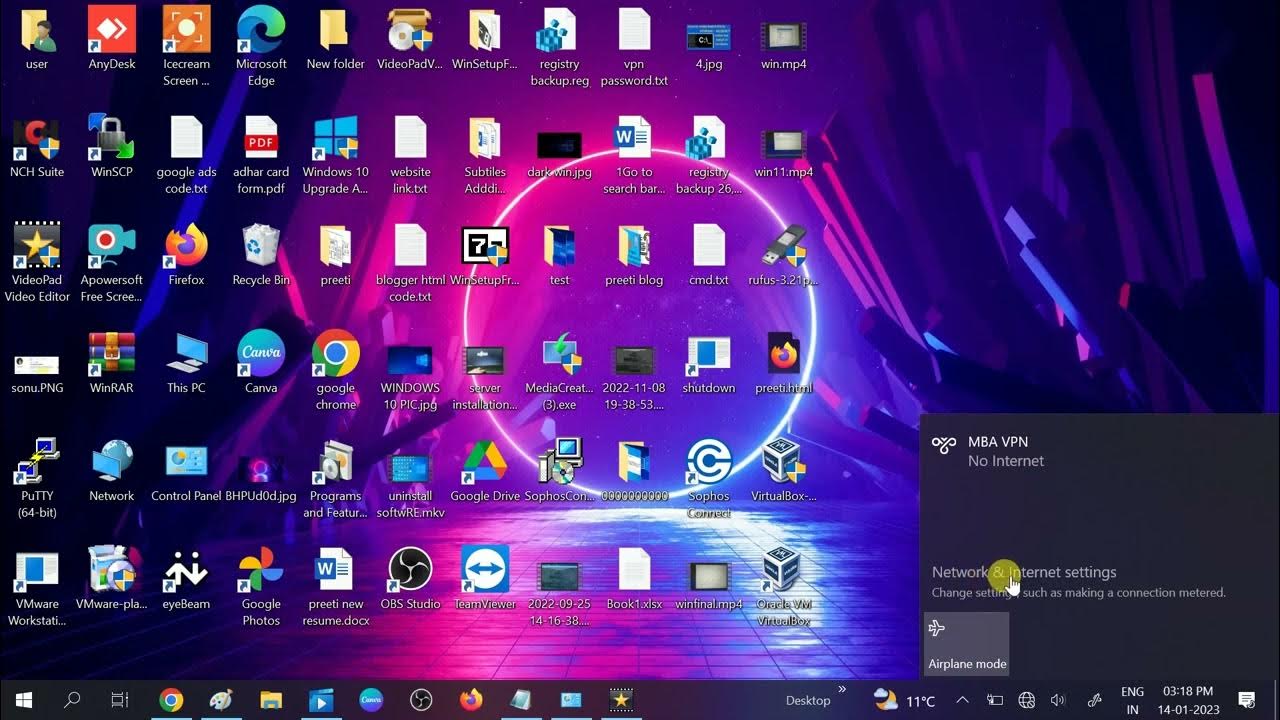The image size is (1280, 720).
Task: Select the Programs and Features shortcut
Action: [336, 478]
